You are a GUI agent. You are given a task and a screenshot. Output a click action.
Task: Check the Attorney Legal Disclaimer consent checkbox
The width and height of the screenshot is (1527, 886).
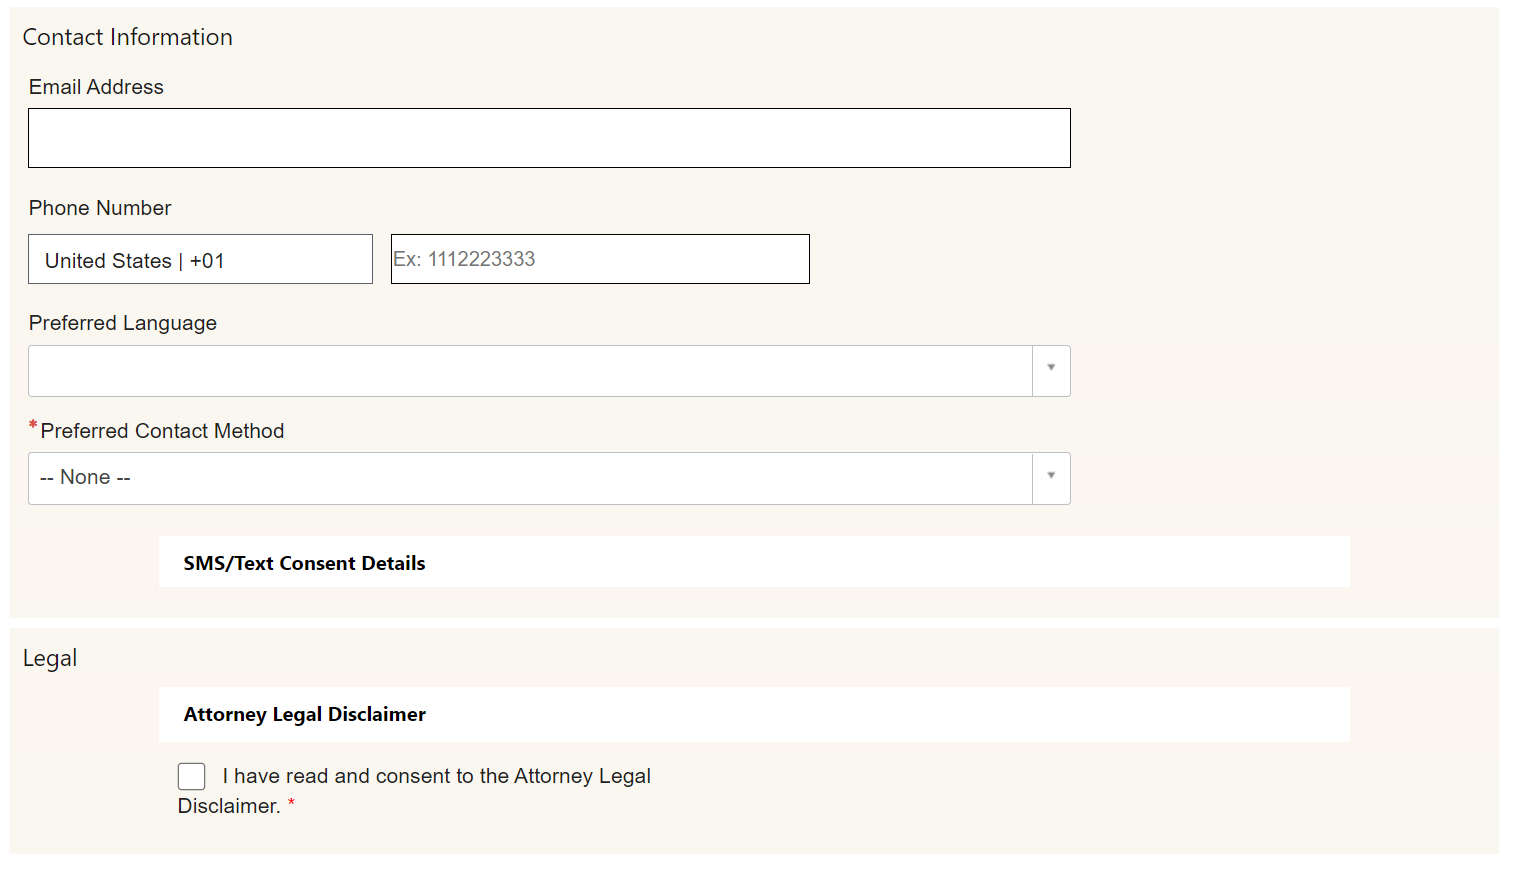point(191,777)
